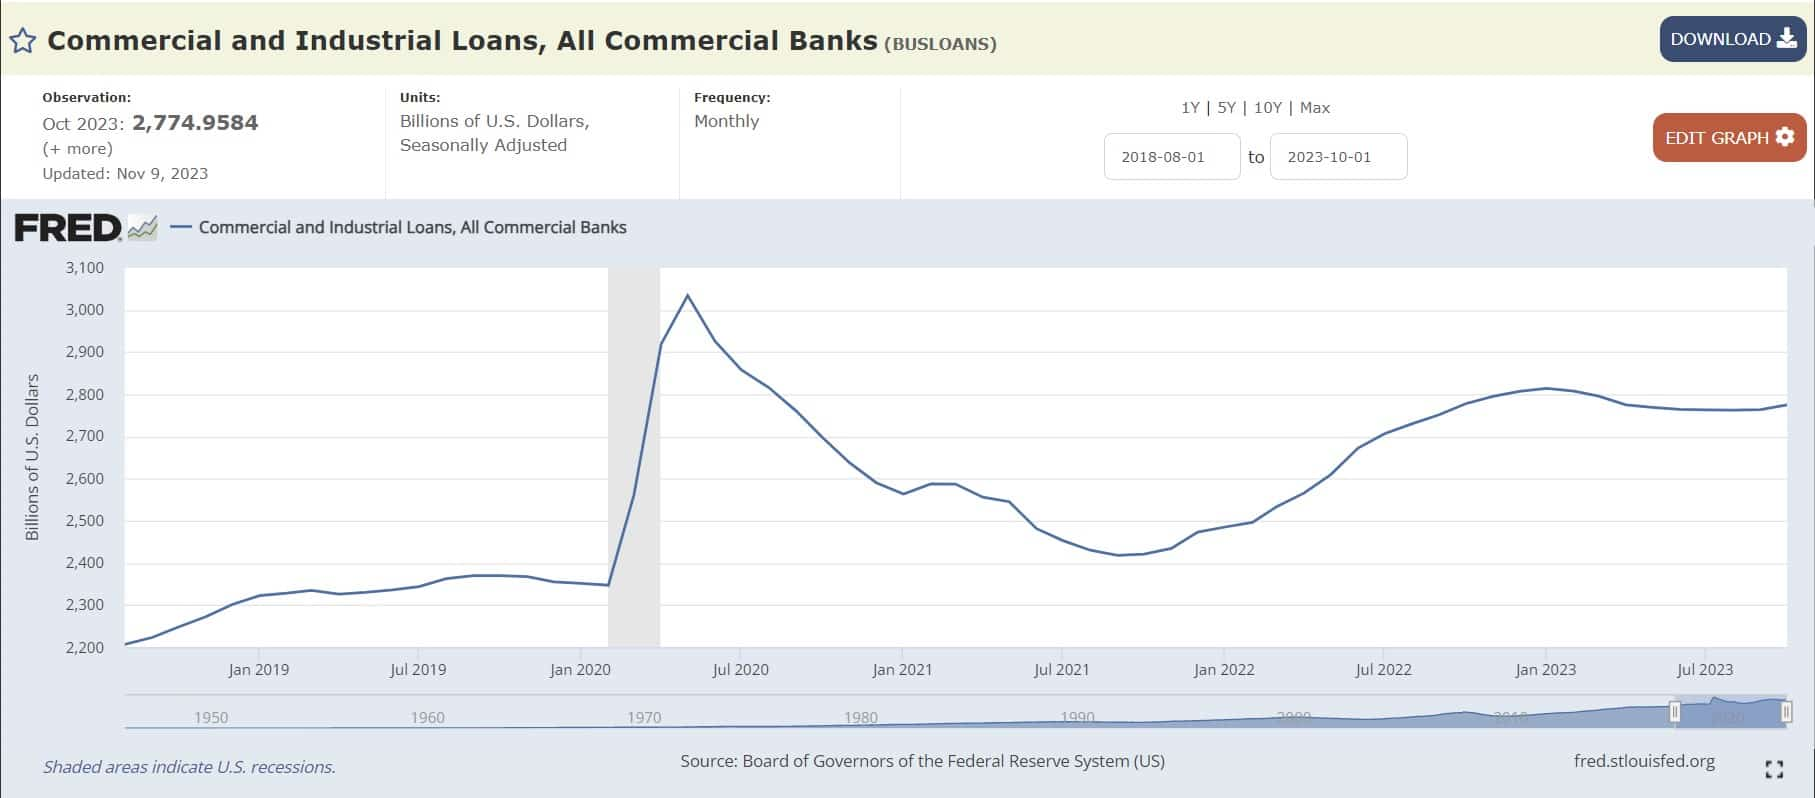The height and width of the screenshot is (798, 1815).
Task: Click the right handle of range slider
Action: (1786, 712)
